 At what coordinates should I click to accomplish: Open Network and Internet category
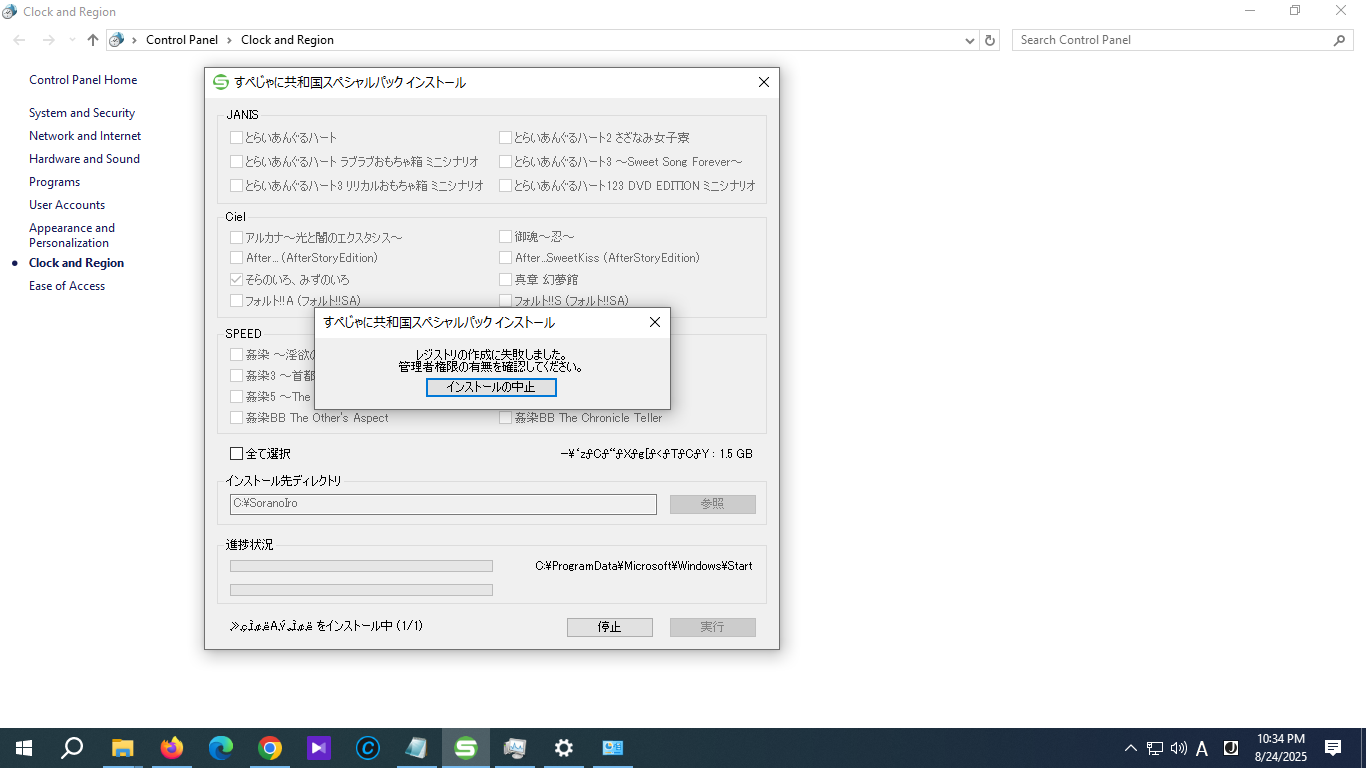click(85, 136)
